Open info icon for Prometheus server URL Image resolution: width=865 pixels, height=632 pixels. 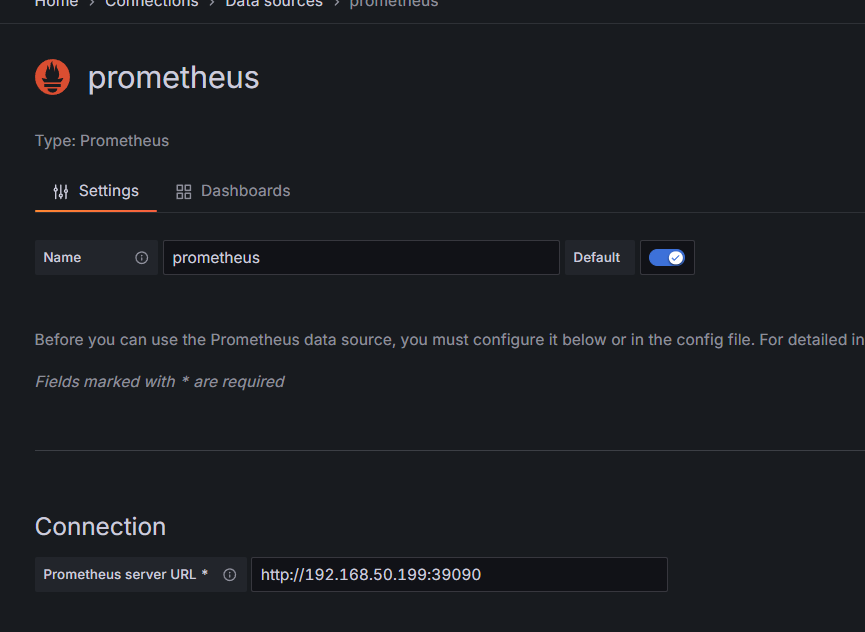tap(229, 575)
